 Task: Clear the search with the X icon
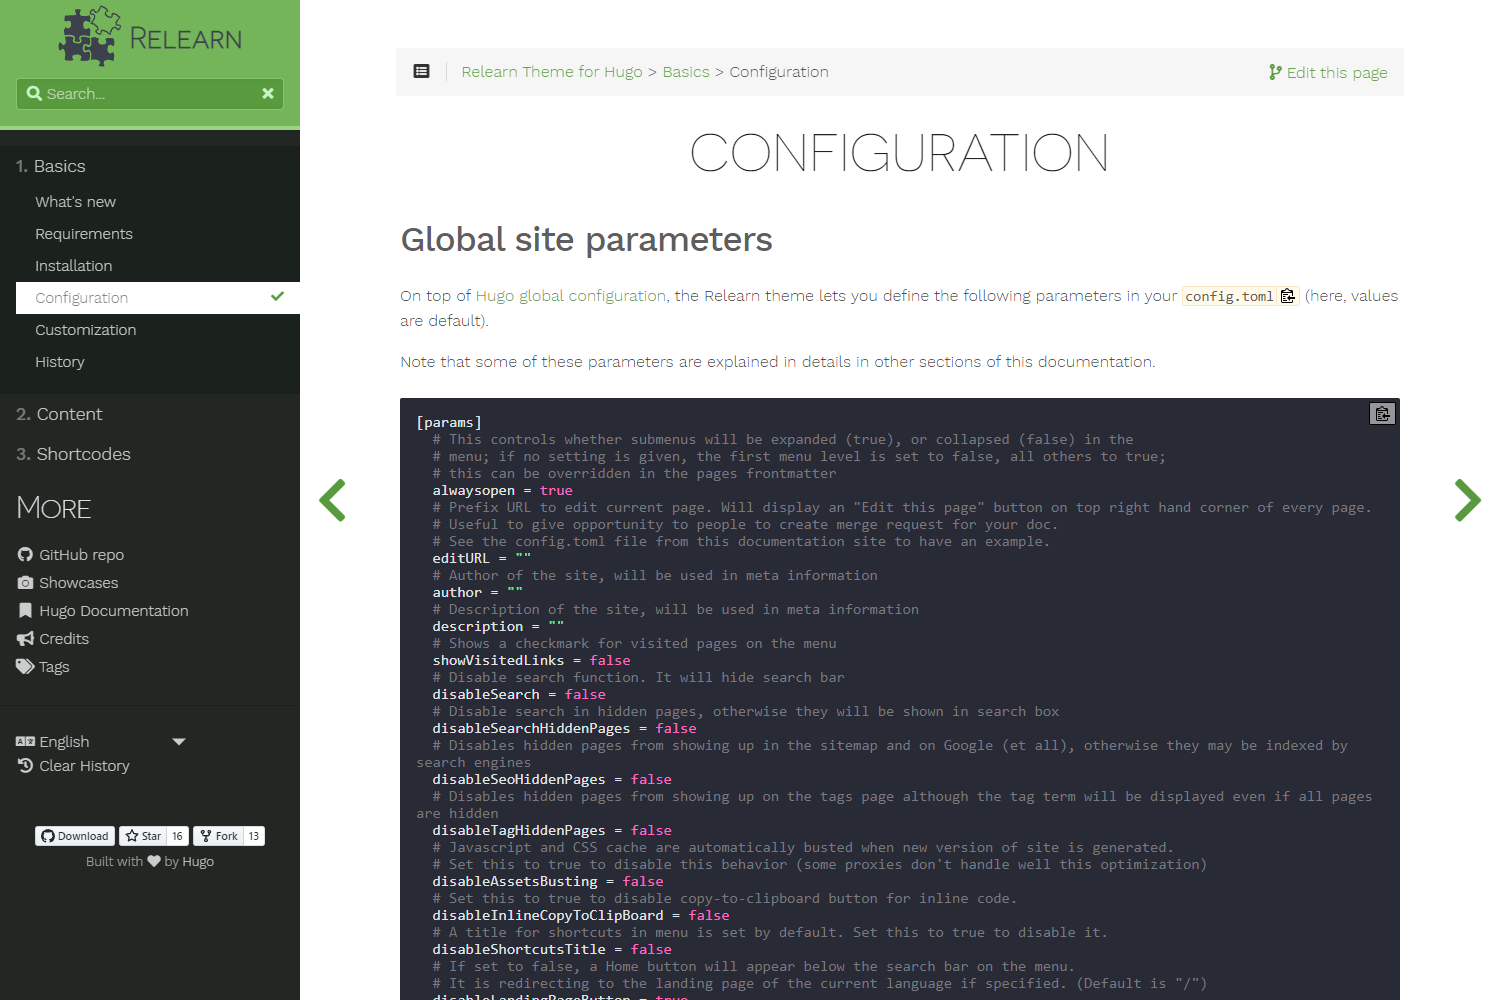coord(268,93)
